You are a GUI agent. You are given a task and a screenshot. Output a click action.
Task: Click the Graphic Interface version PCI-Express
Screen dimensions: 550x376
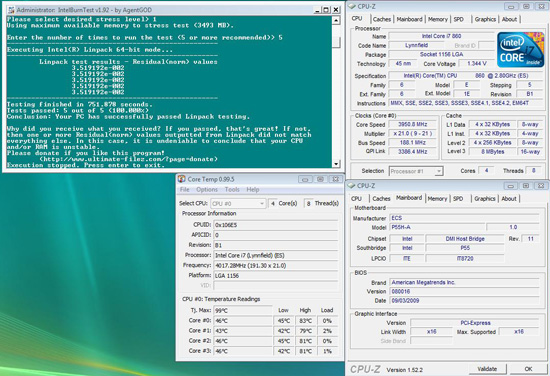tap(475, 323)
